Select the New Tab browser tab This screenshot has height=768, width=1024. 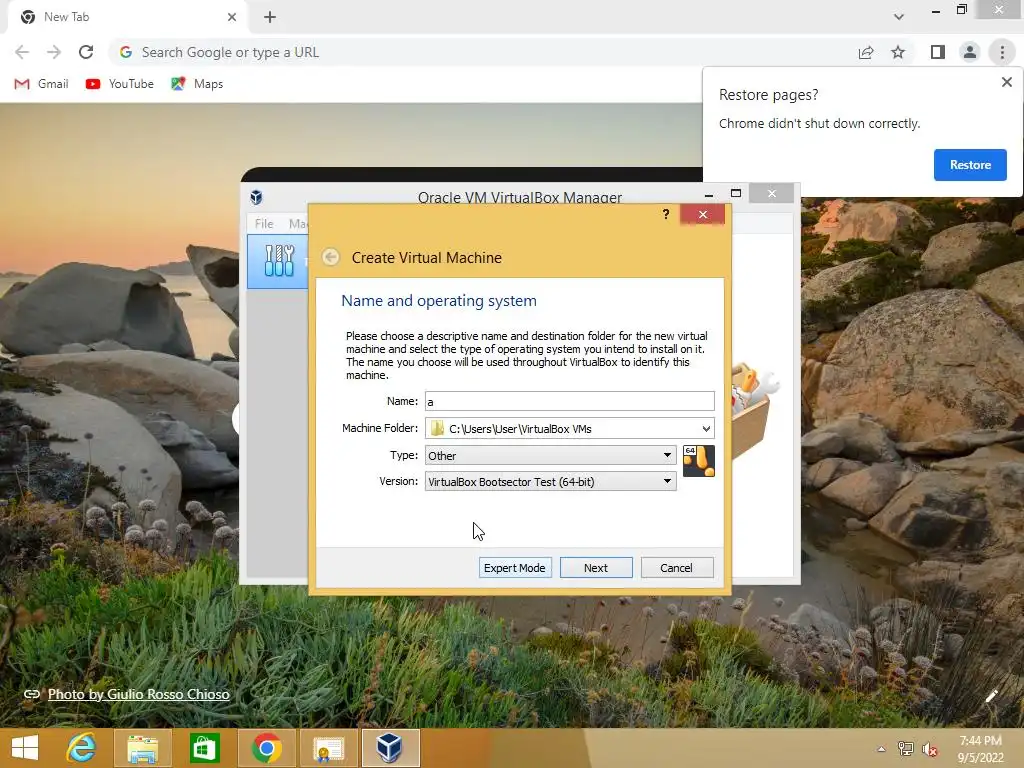click(127, 17)
